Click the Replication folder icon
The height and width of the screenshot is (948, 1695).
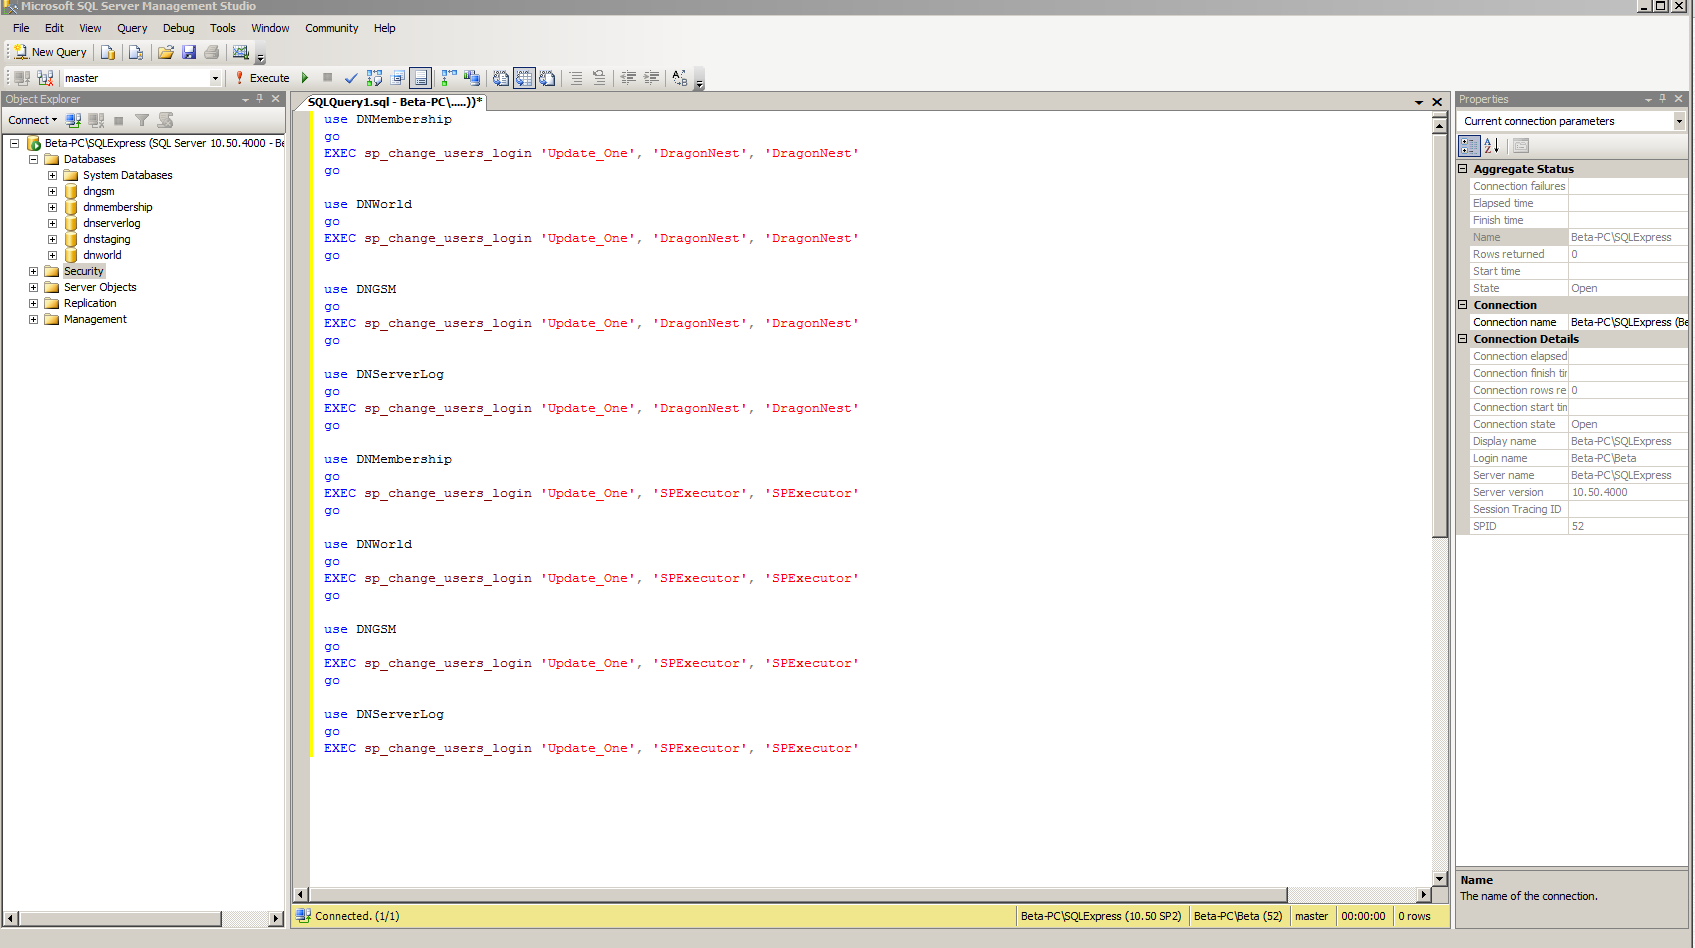(52, 303)
